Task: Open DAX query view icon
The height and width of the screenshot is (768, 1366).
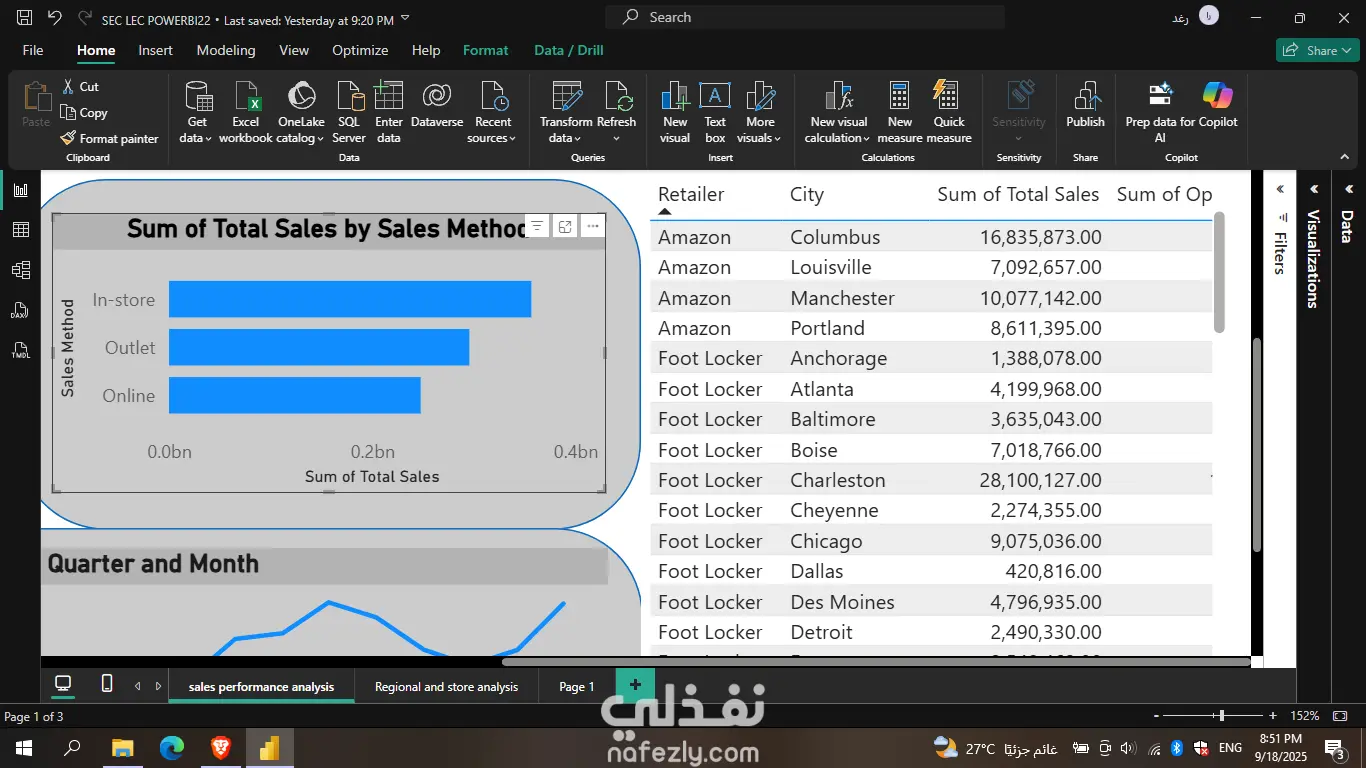Action: pos(20,310)
